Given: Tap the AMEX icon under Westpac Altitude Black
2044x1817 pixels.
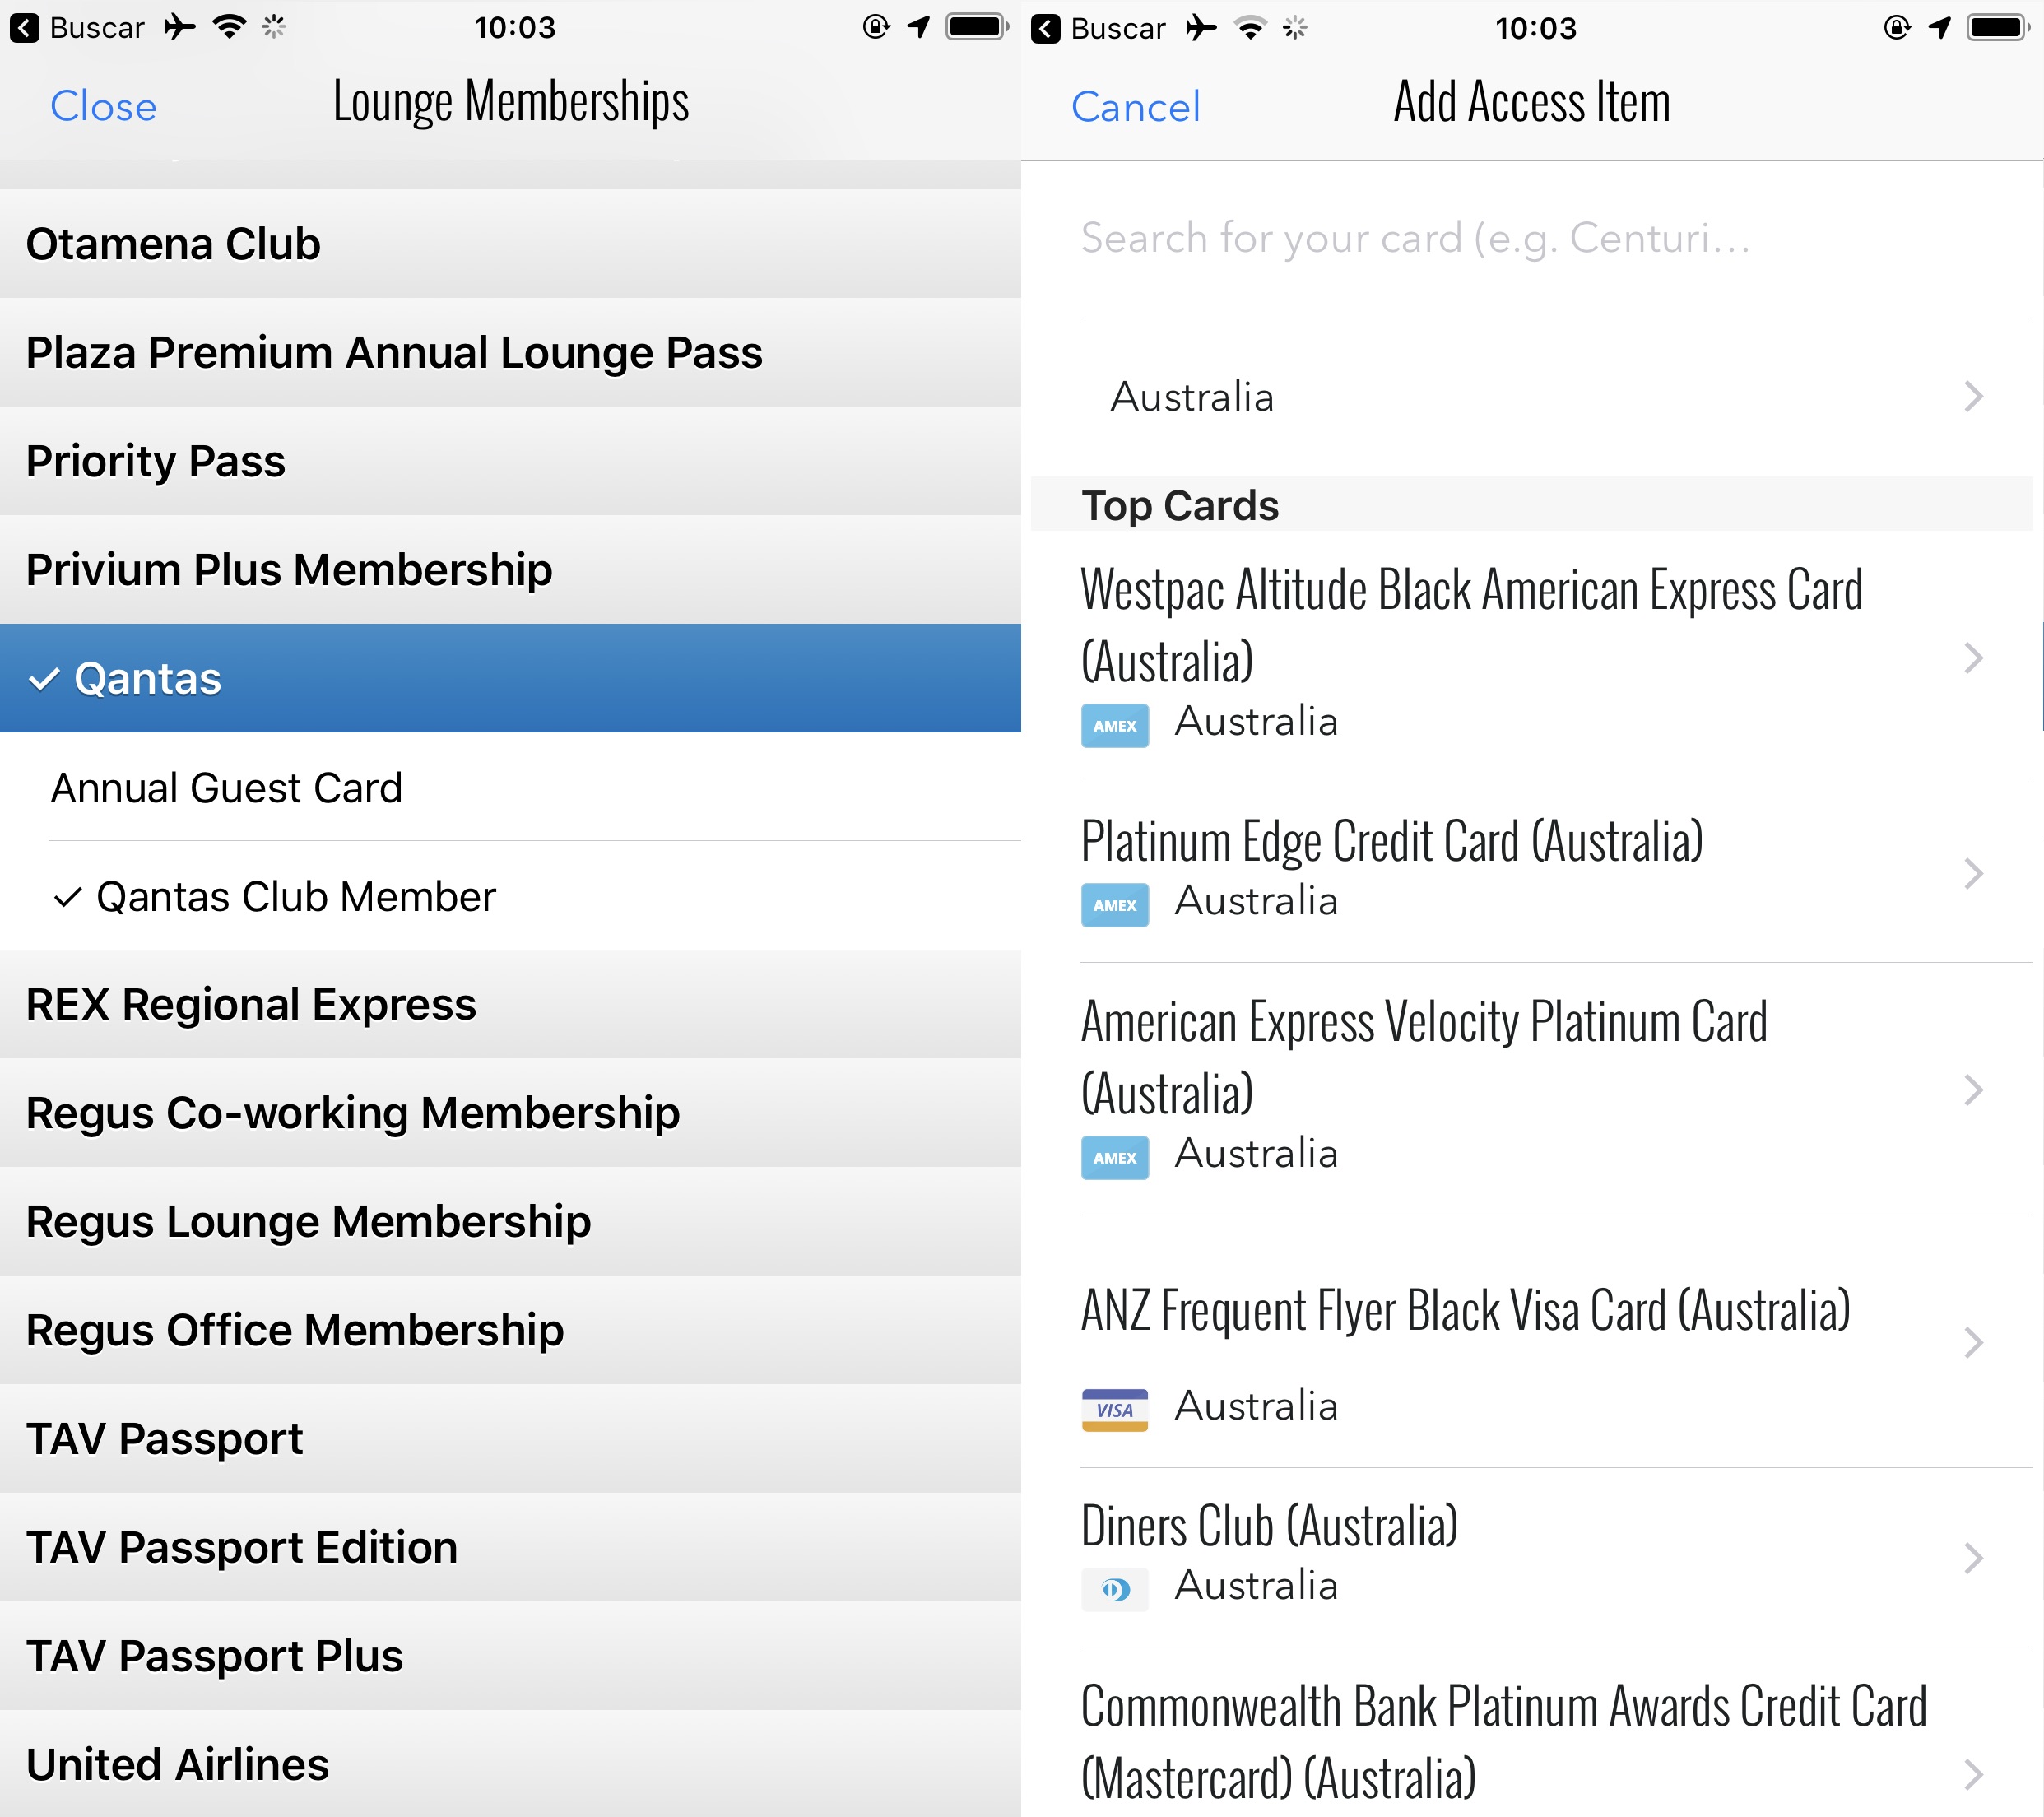Looking at the screenshot, I should pyautogui.click(x=1114, y=725).
